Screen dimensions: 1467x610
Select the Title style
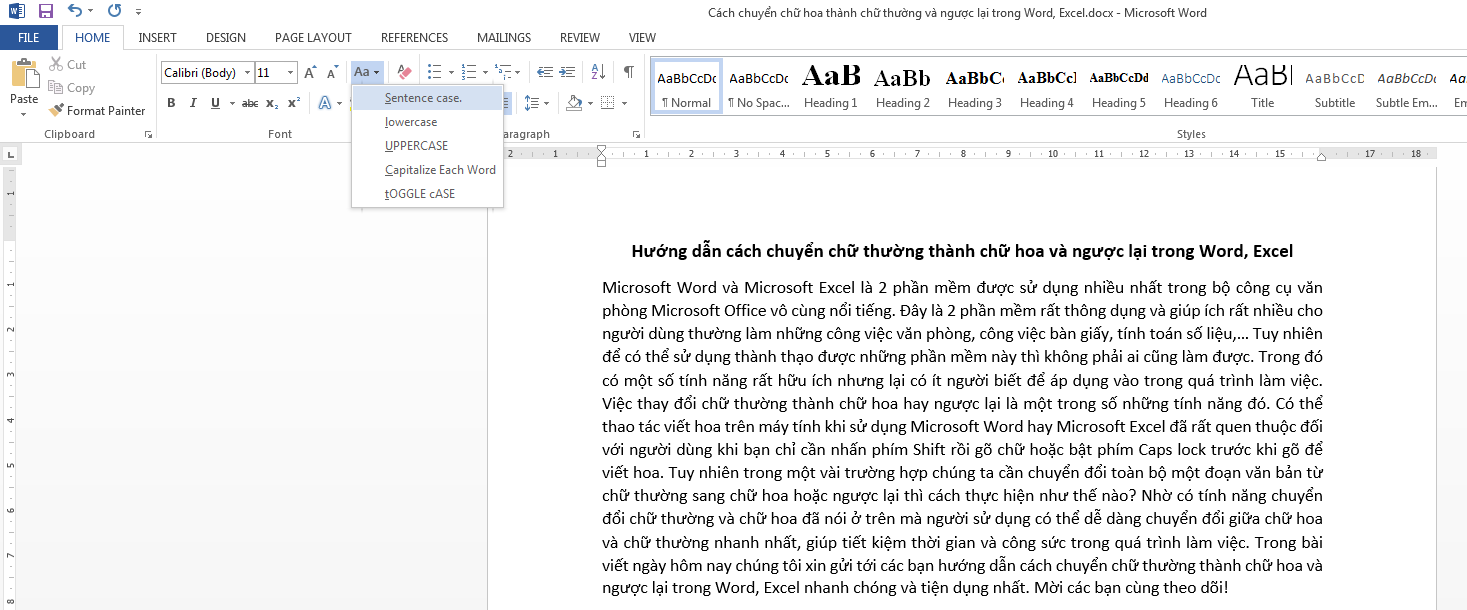[x=1262, y=85]
